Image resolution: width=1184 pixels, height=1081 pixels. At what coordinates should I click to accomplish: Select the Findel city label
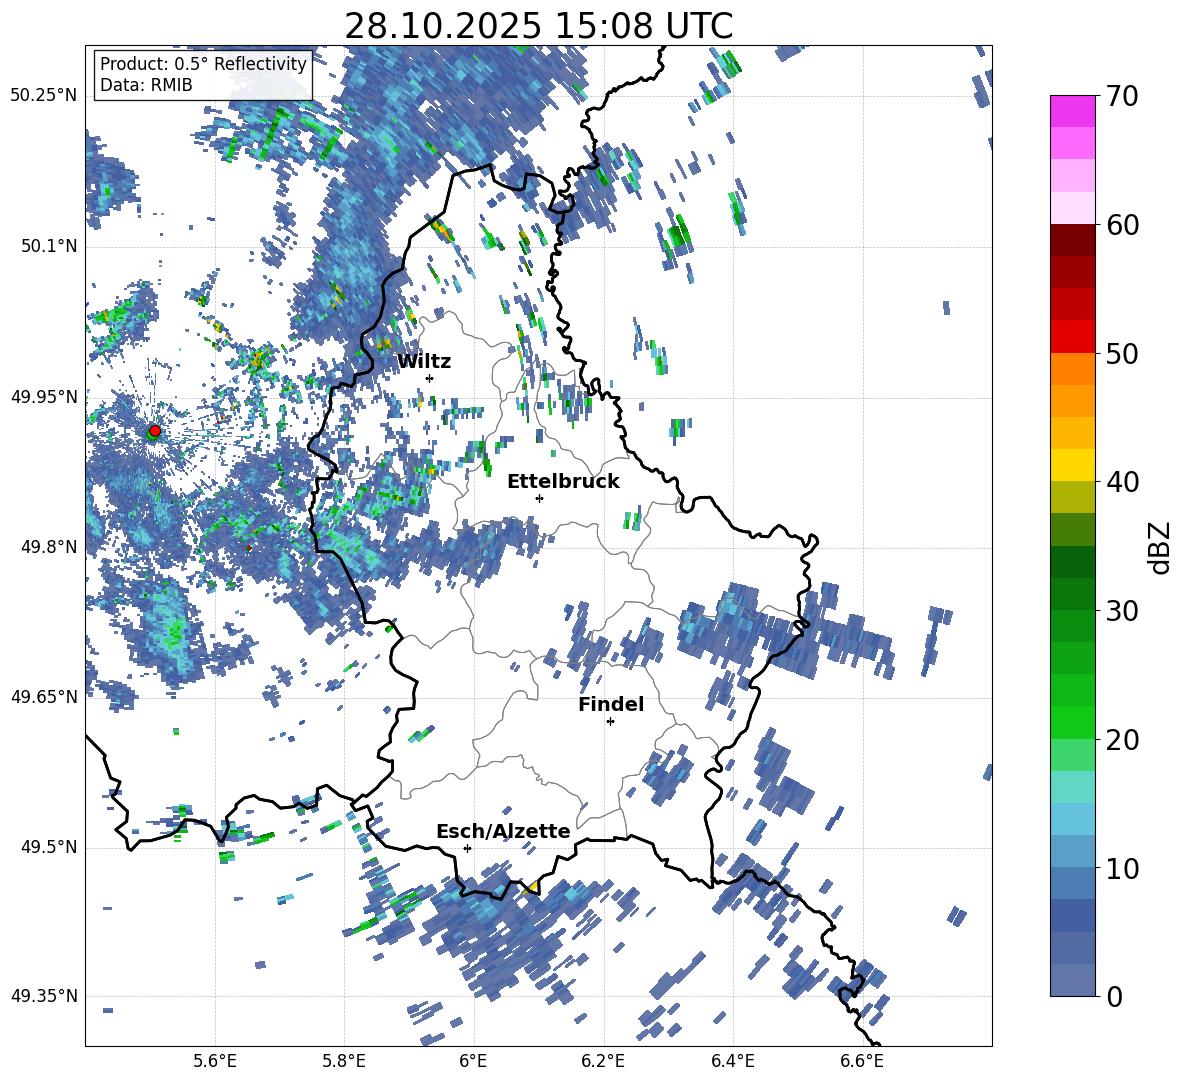(611, 704)
